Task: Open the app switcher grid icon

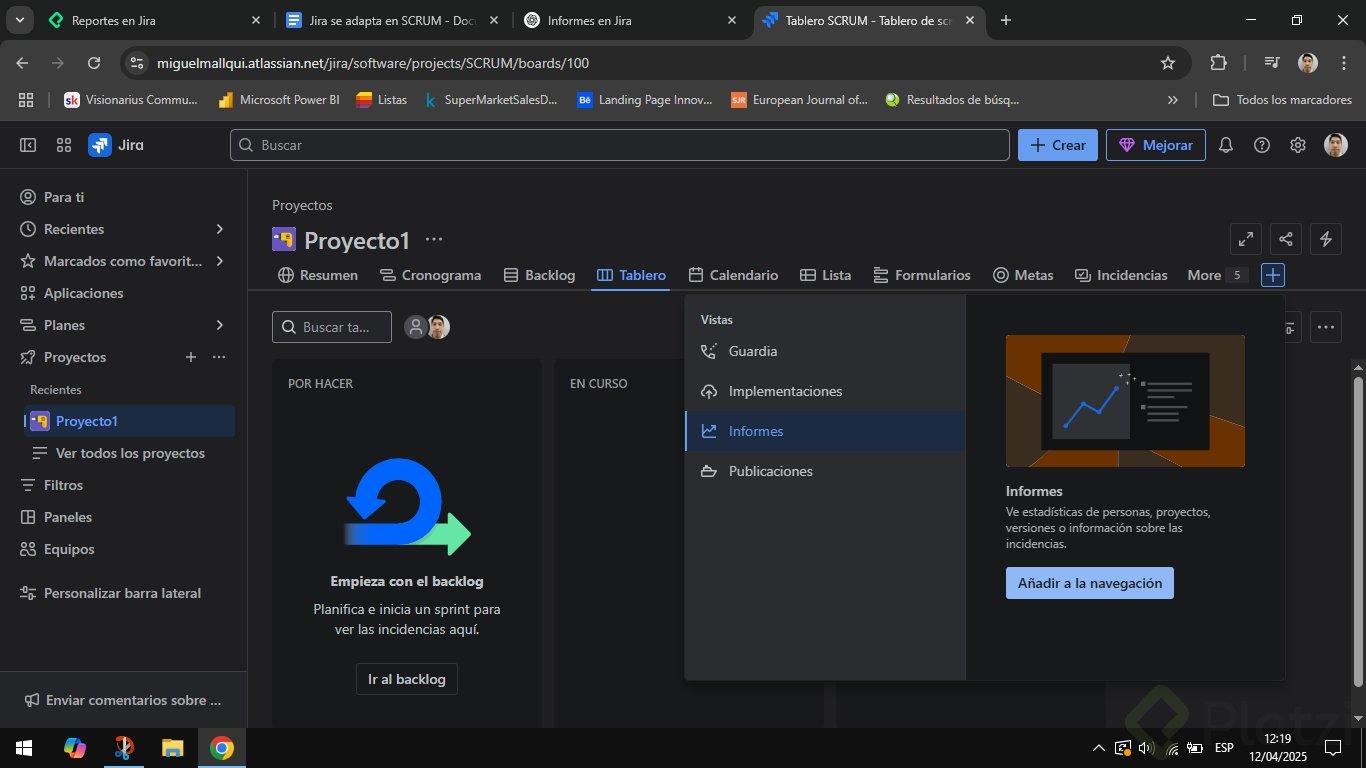Action: pos(64,145)
